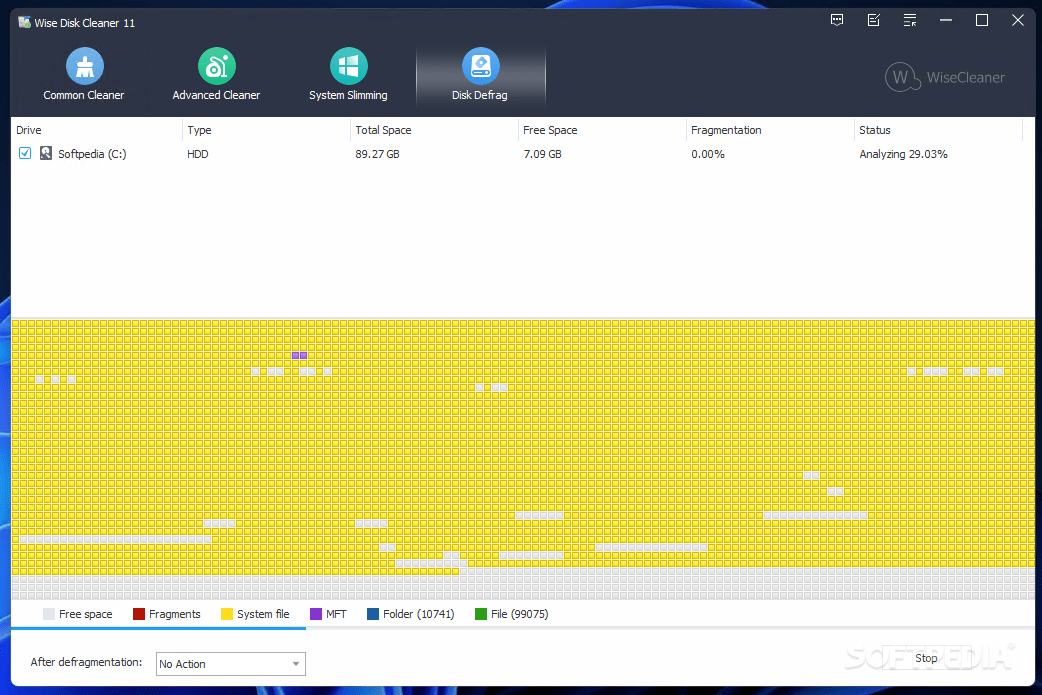Viewport: 1042px width, 695px height.
Task: Open the System Slimming icon
Action: [348, 66]
